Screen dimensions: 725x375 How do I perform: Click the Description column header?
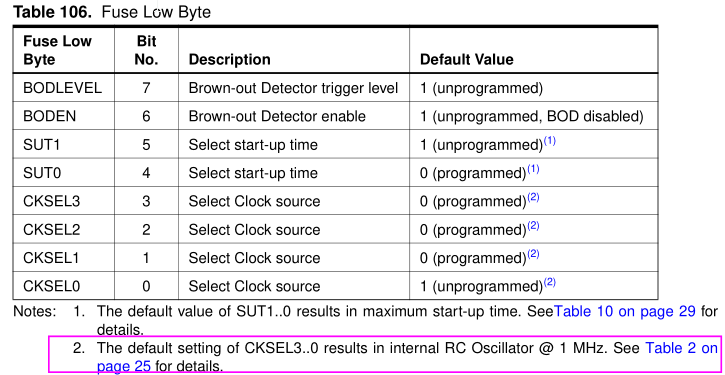coord(230,59)
